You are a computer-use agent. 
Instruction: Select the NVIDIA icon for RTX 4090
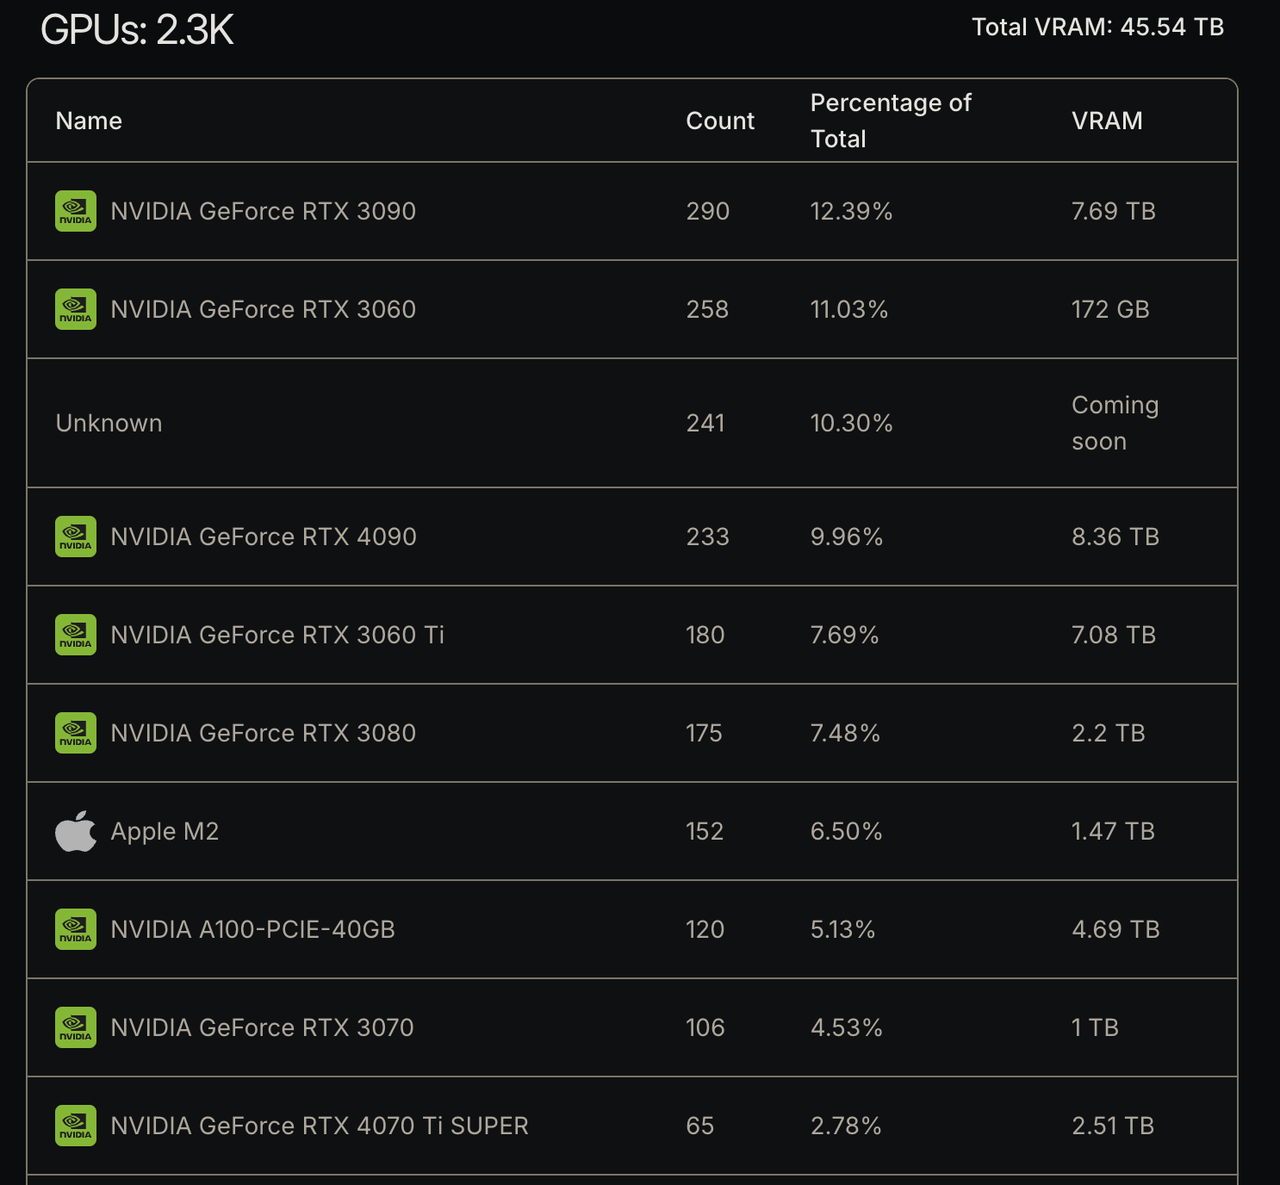pyautogui.click(x=76, y=537)
